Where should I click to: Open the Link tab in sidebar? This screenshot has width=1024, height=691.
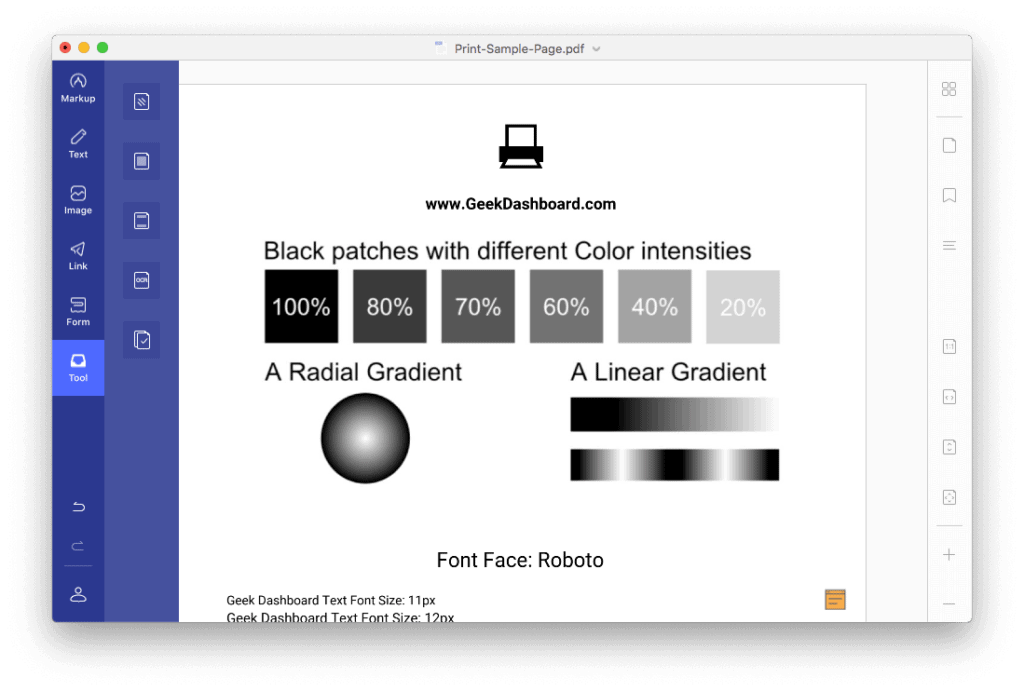click(78, 256)
